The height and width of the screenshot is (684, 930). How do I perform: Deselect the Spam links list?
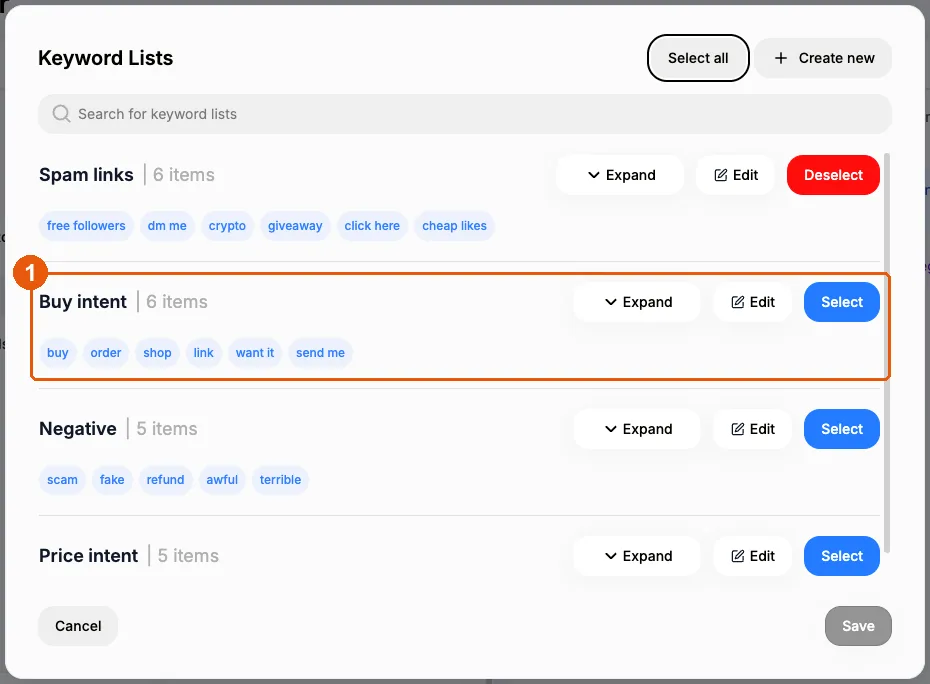[x=833, y=175]
